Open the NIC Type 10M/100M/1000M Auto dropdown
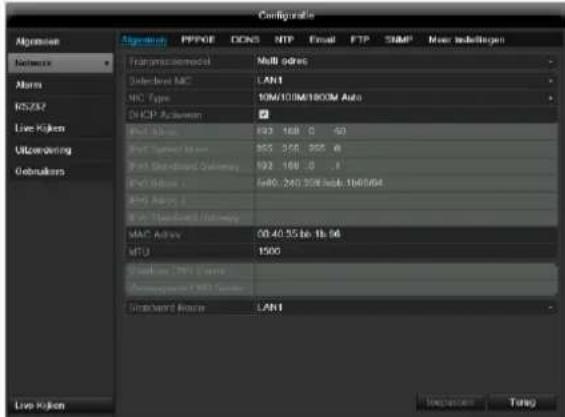Viewport: 565px width, 417px height. coord(405,98)
